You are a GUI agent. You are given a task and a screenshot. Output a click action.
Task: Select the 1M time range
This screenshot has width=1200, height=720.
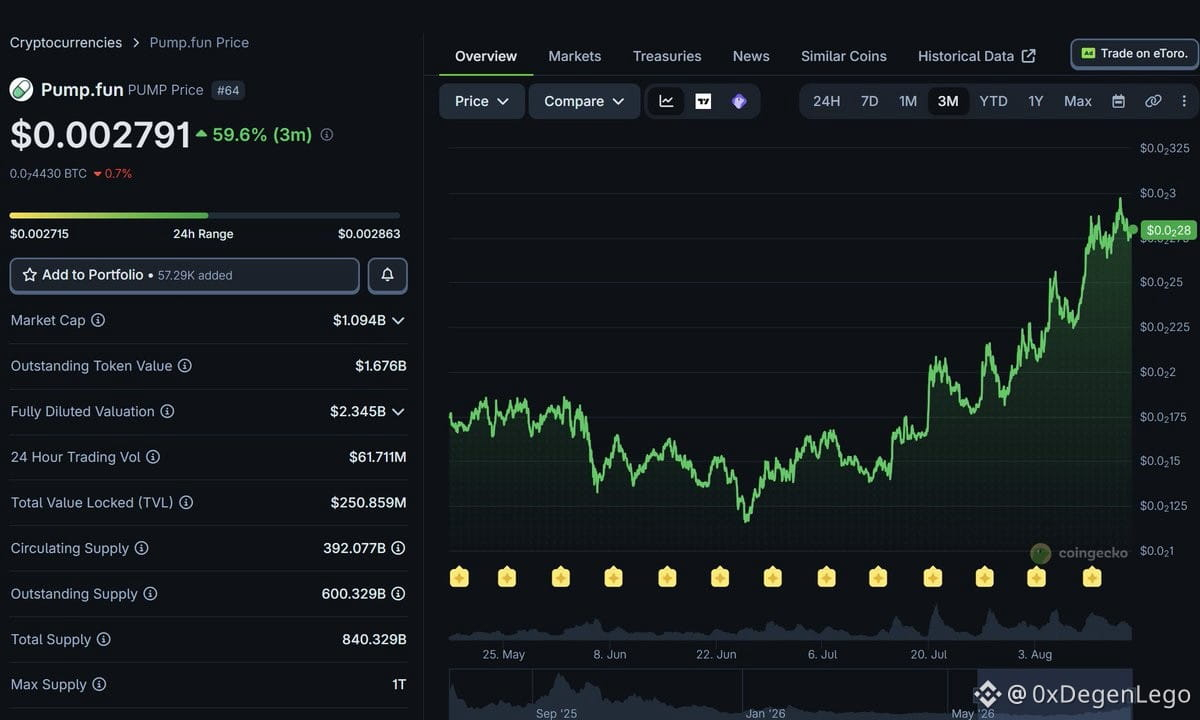pos(907,101)
